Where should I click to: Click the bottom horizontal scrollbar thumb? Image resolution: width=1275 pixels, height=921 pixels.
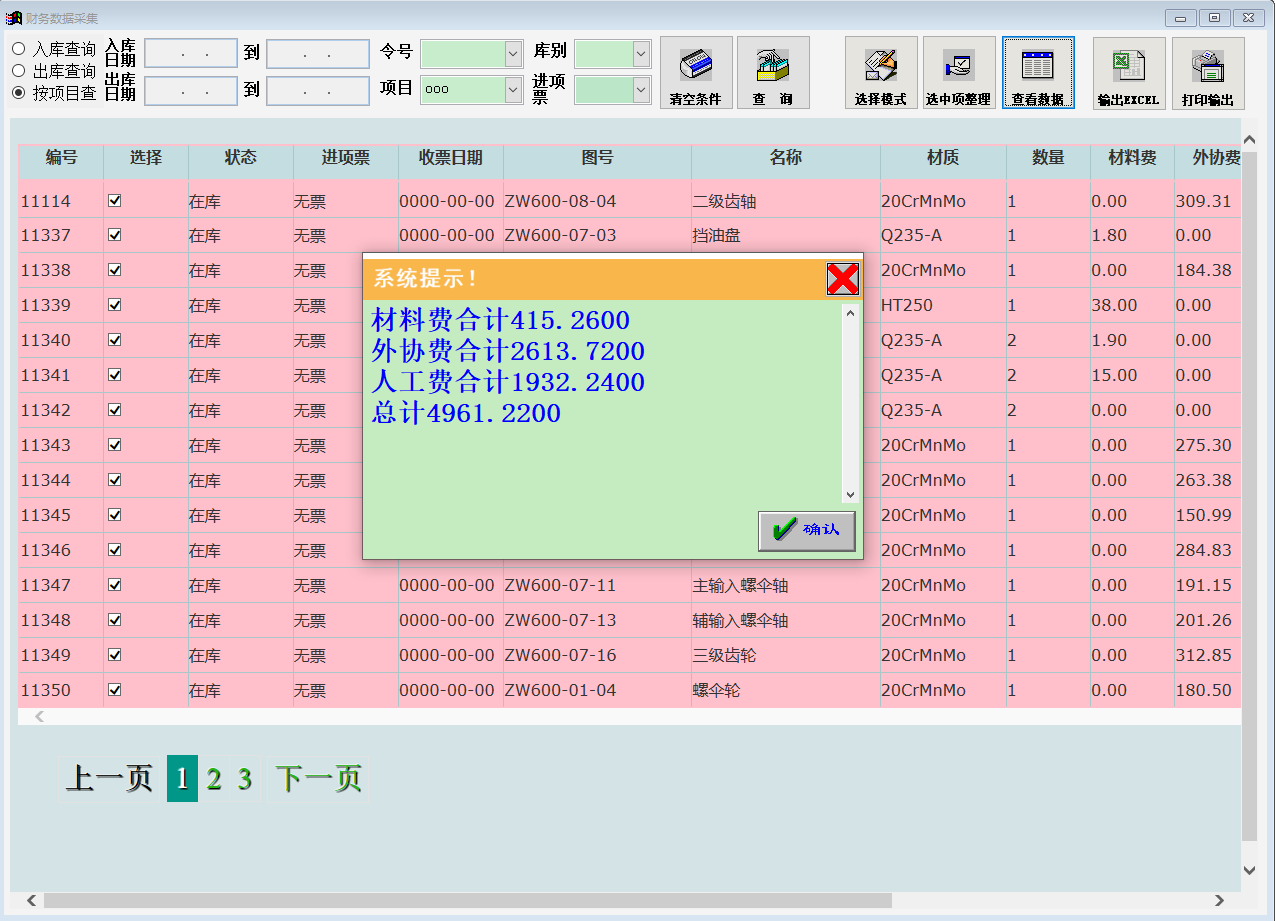click(467, 901)
